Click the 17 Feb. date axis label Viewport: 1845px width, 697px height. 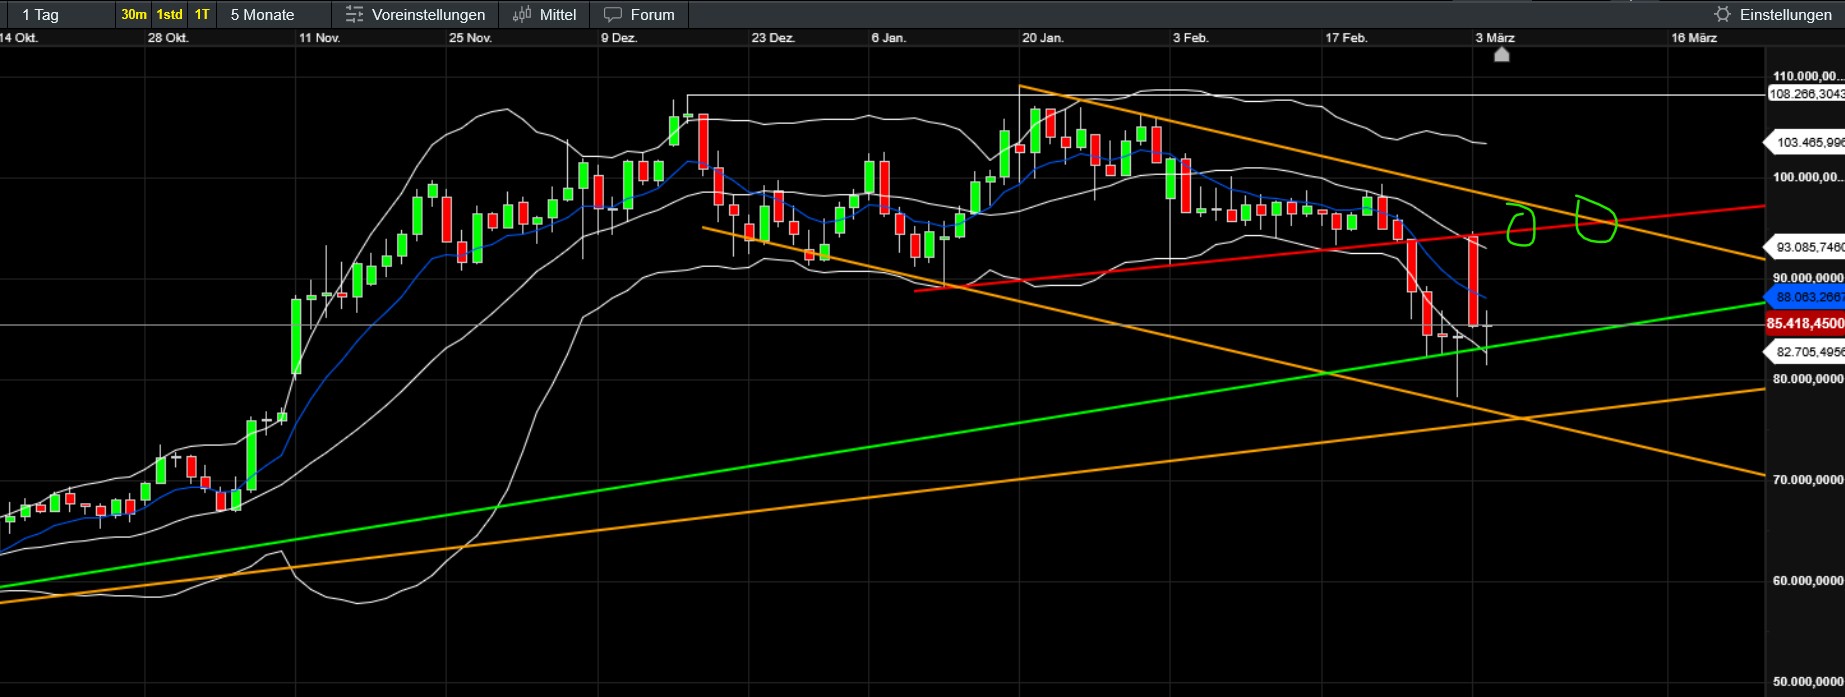(x=1346, y=38)
